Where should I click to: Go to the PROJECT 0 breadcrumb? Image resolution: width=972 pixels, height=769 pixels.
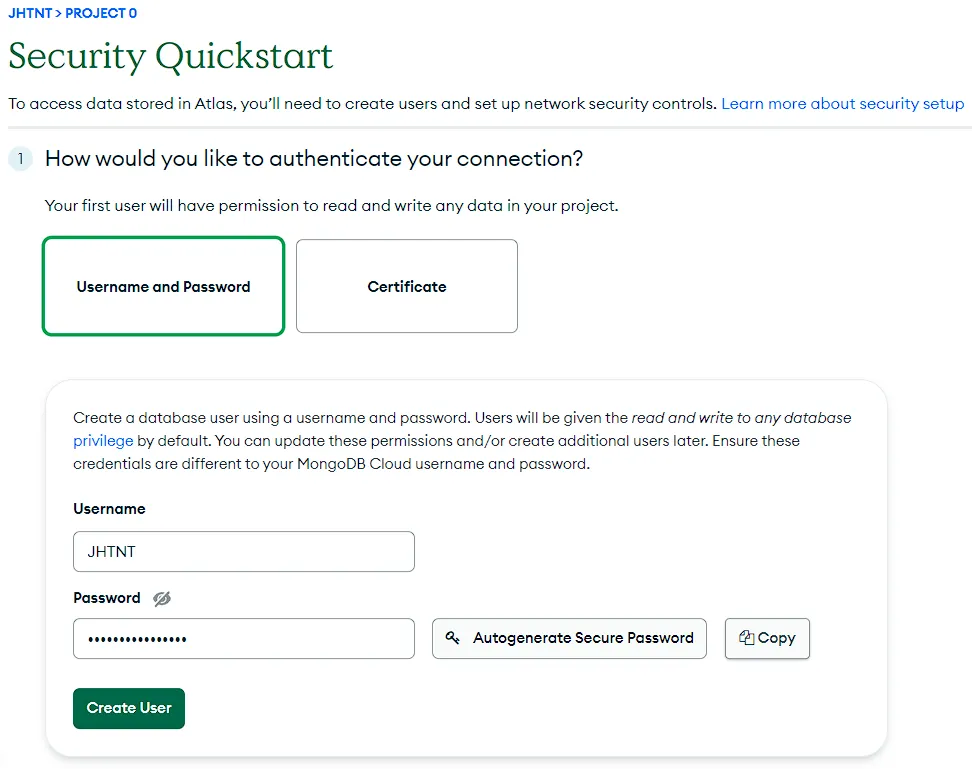[101, 13]
